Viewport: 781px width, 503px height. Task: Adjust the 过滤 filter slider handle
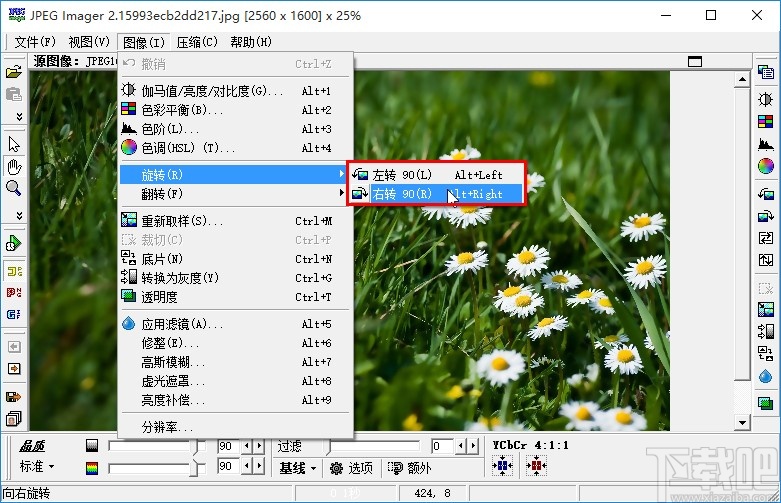[x=328, y=446]
